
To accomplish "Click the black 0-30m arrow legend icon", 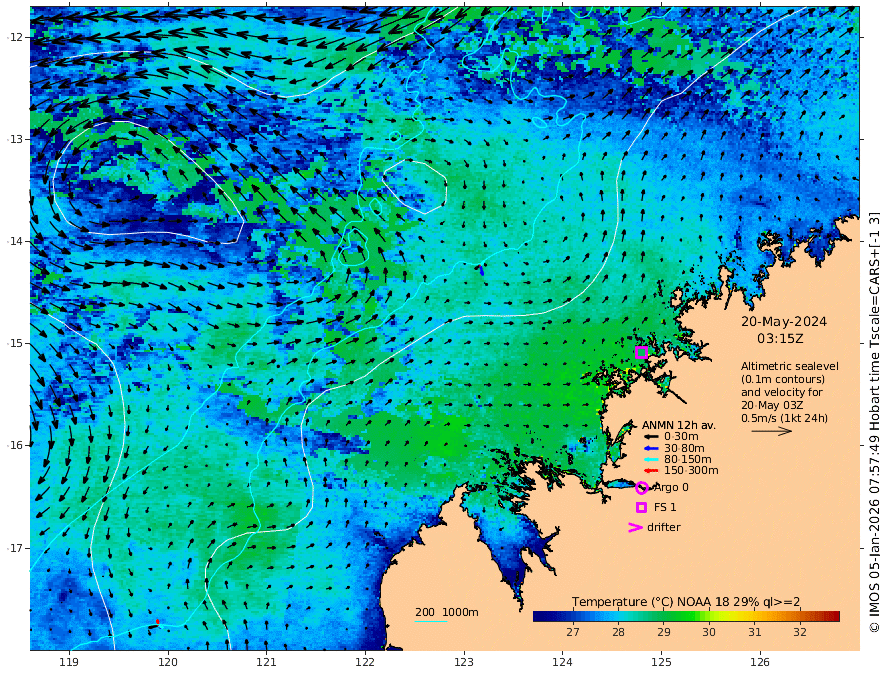I will point(651,437).
